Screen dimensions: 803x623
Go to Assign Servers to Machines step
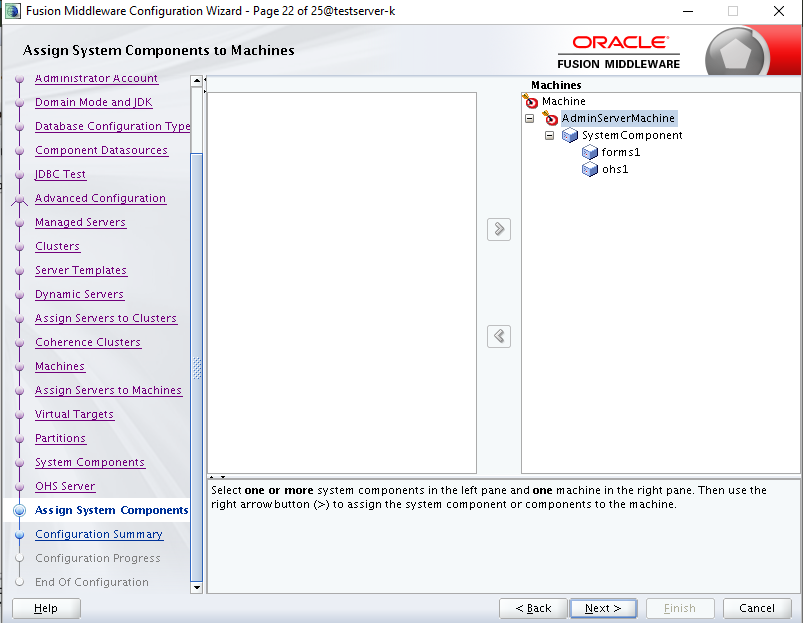pos(109,391)
